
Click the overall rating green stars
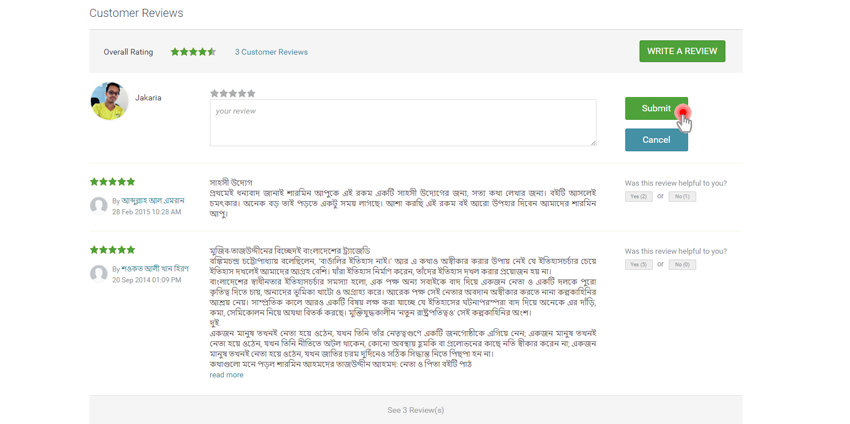tap(193, 52)
